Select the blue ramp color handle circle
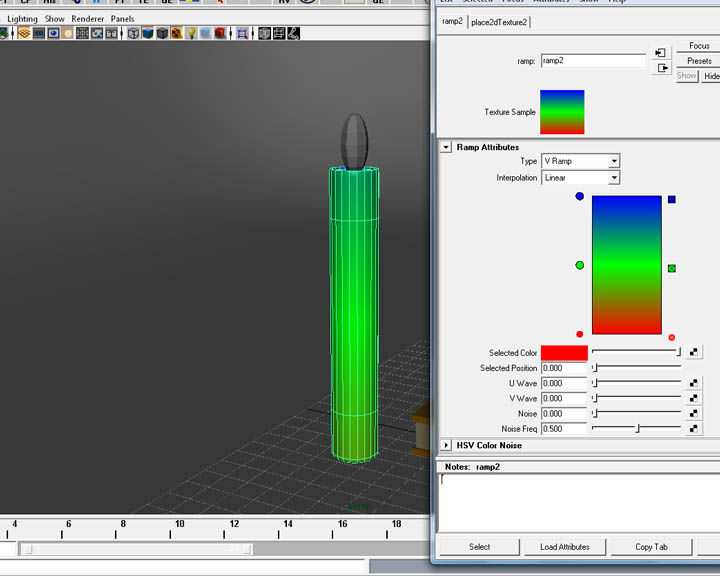 579,196
